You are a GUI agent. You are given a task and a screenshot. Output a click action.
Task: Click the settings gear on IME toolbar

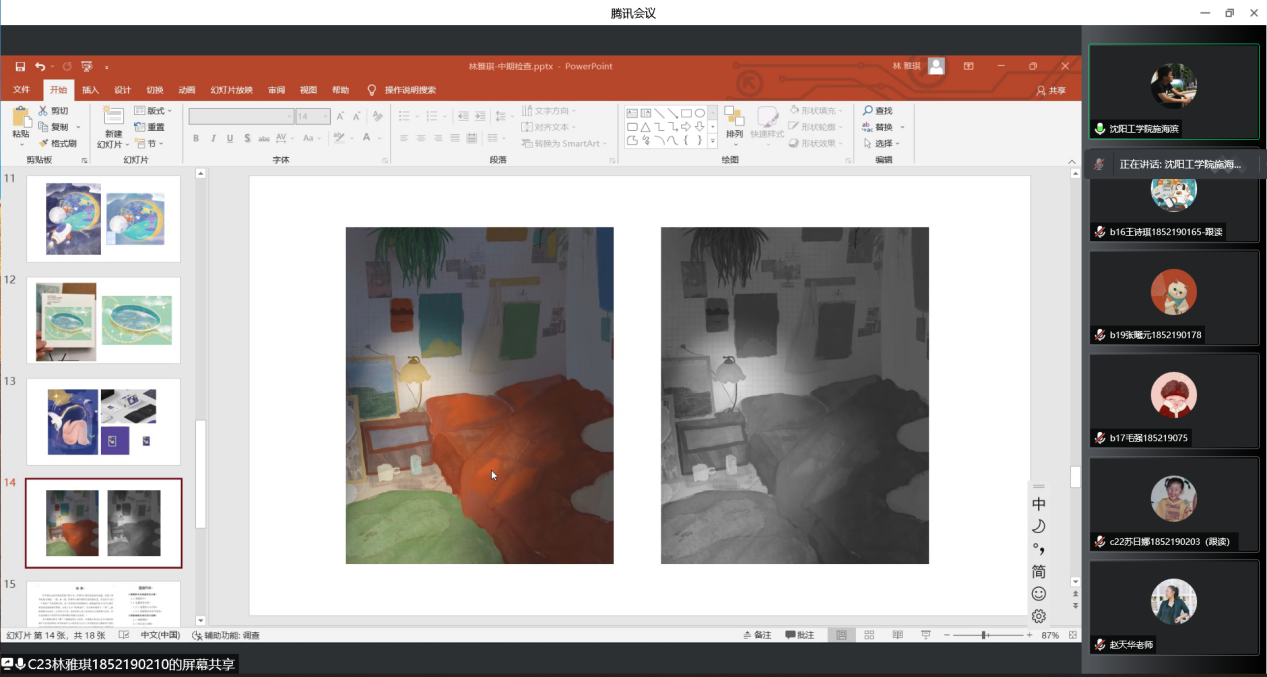point(1039,616)
